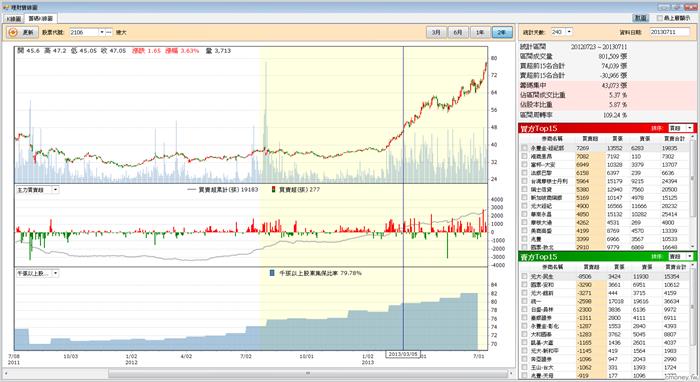Open the 統計天數 240 dropdown

point(568,32)
